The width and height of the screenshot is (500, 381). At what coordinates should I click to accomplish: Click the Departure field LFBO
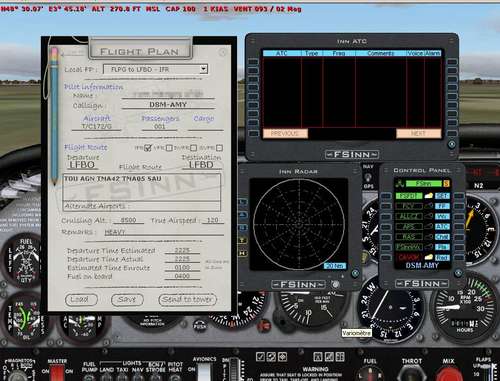click(x=82, y=165)
